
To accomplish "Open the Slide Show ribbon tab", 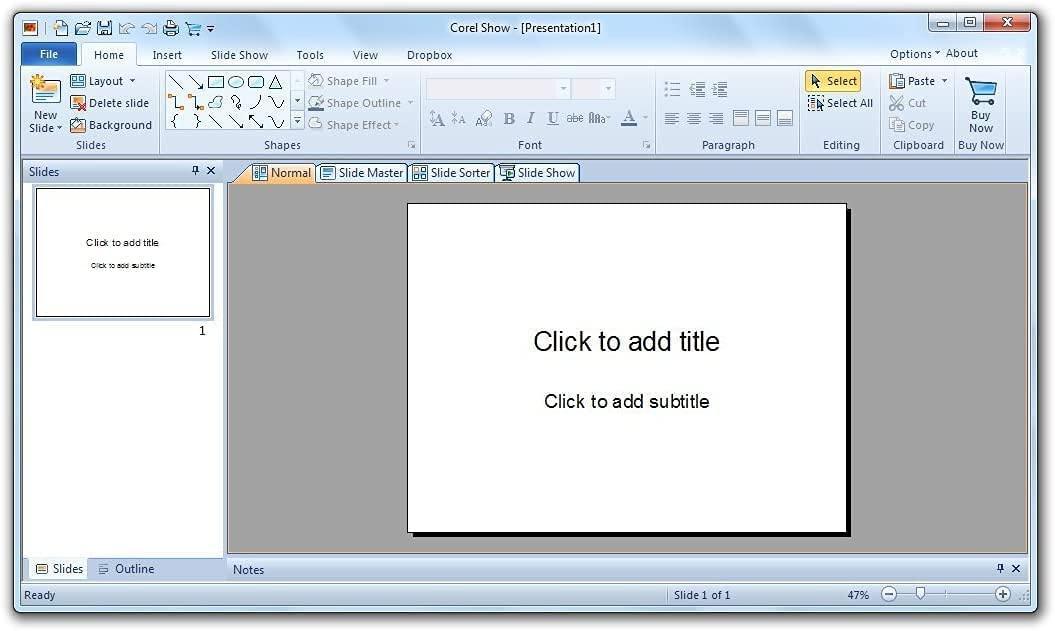I will click(x=239, y=55).
